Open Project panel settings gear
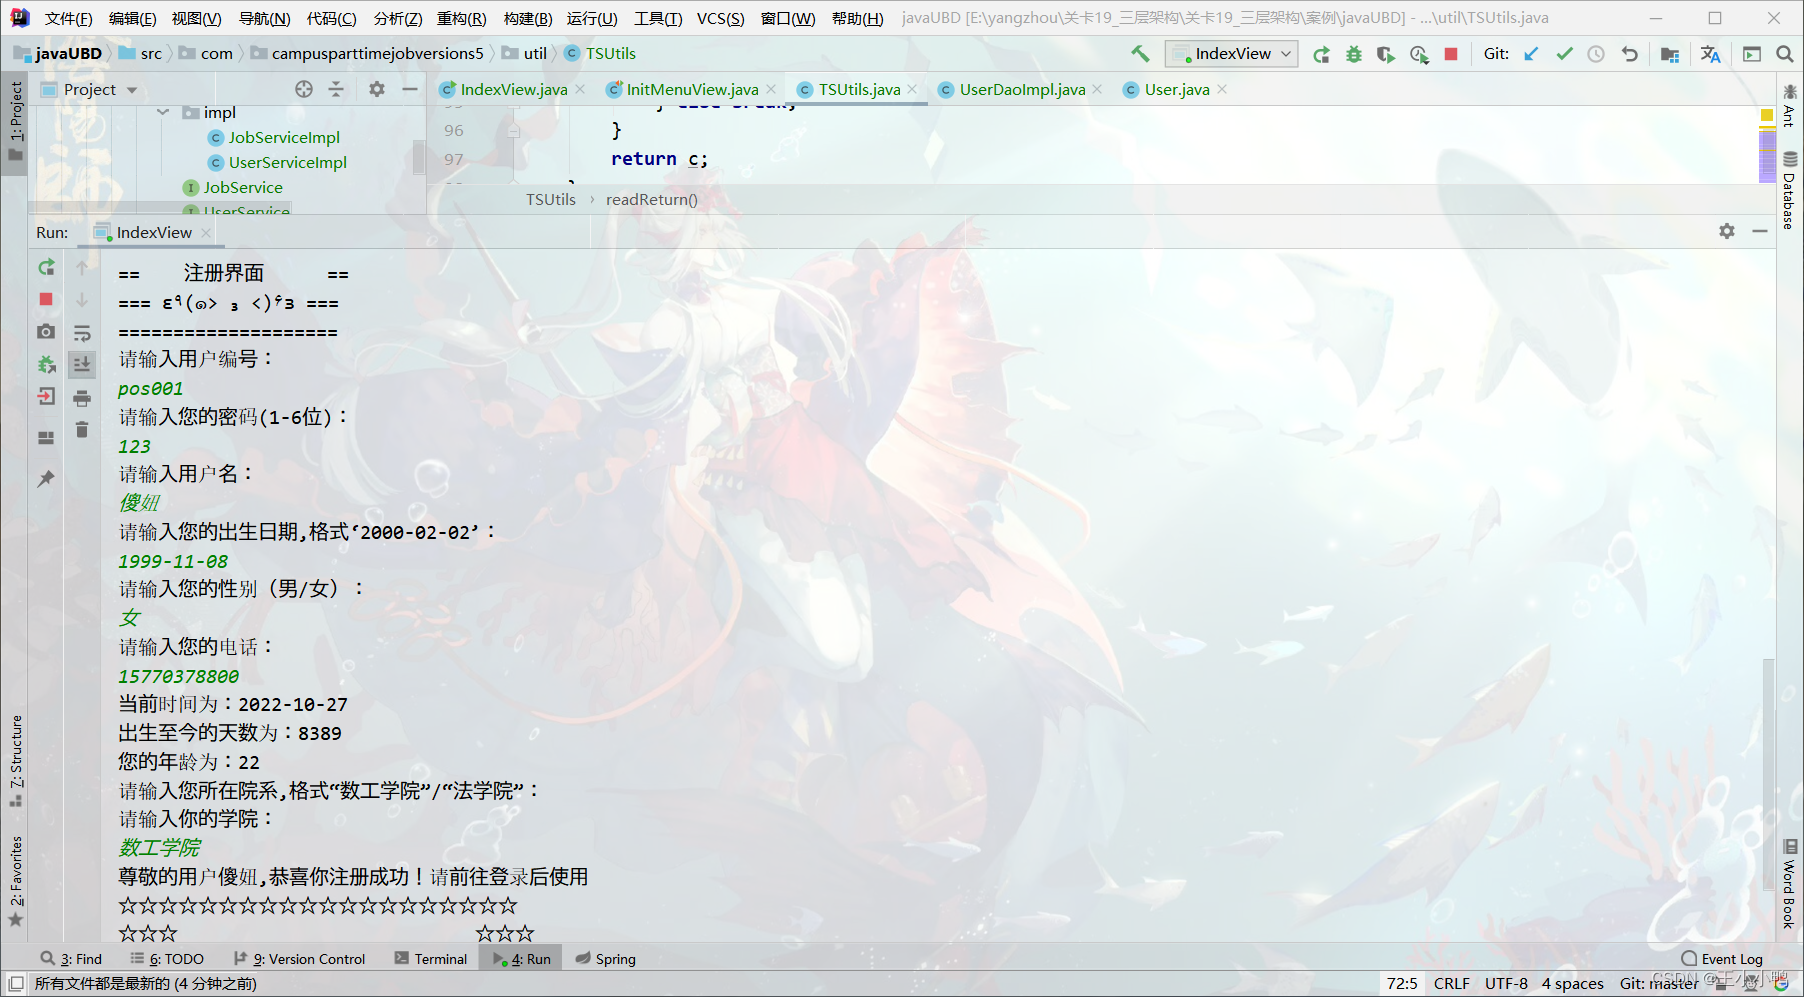This screenshot has height=997, width=1804. click(x=377, y=89)
